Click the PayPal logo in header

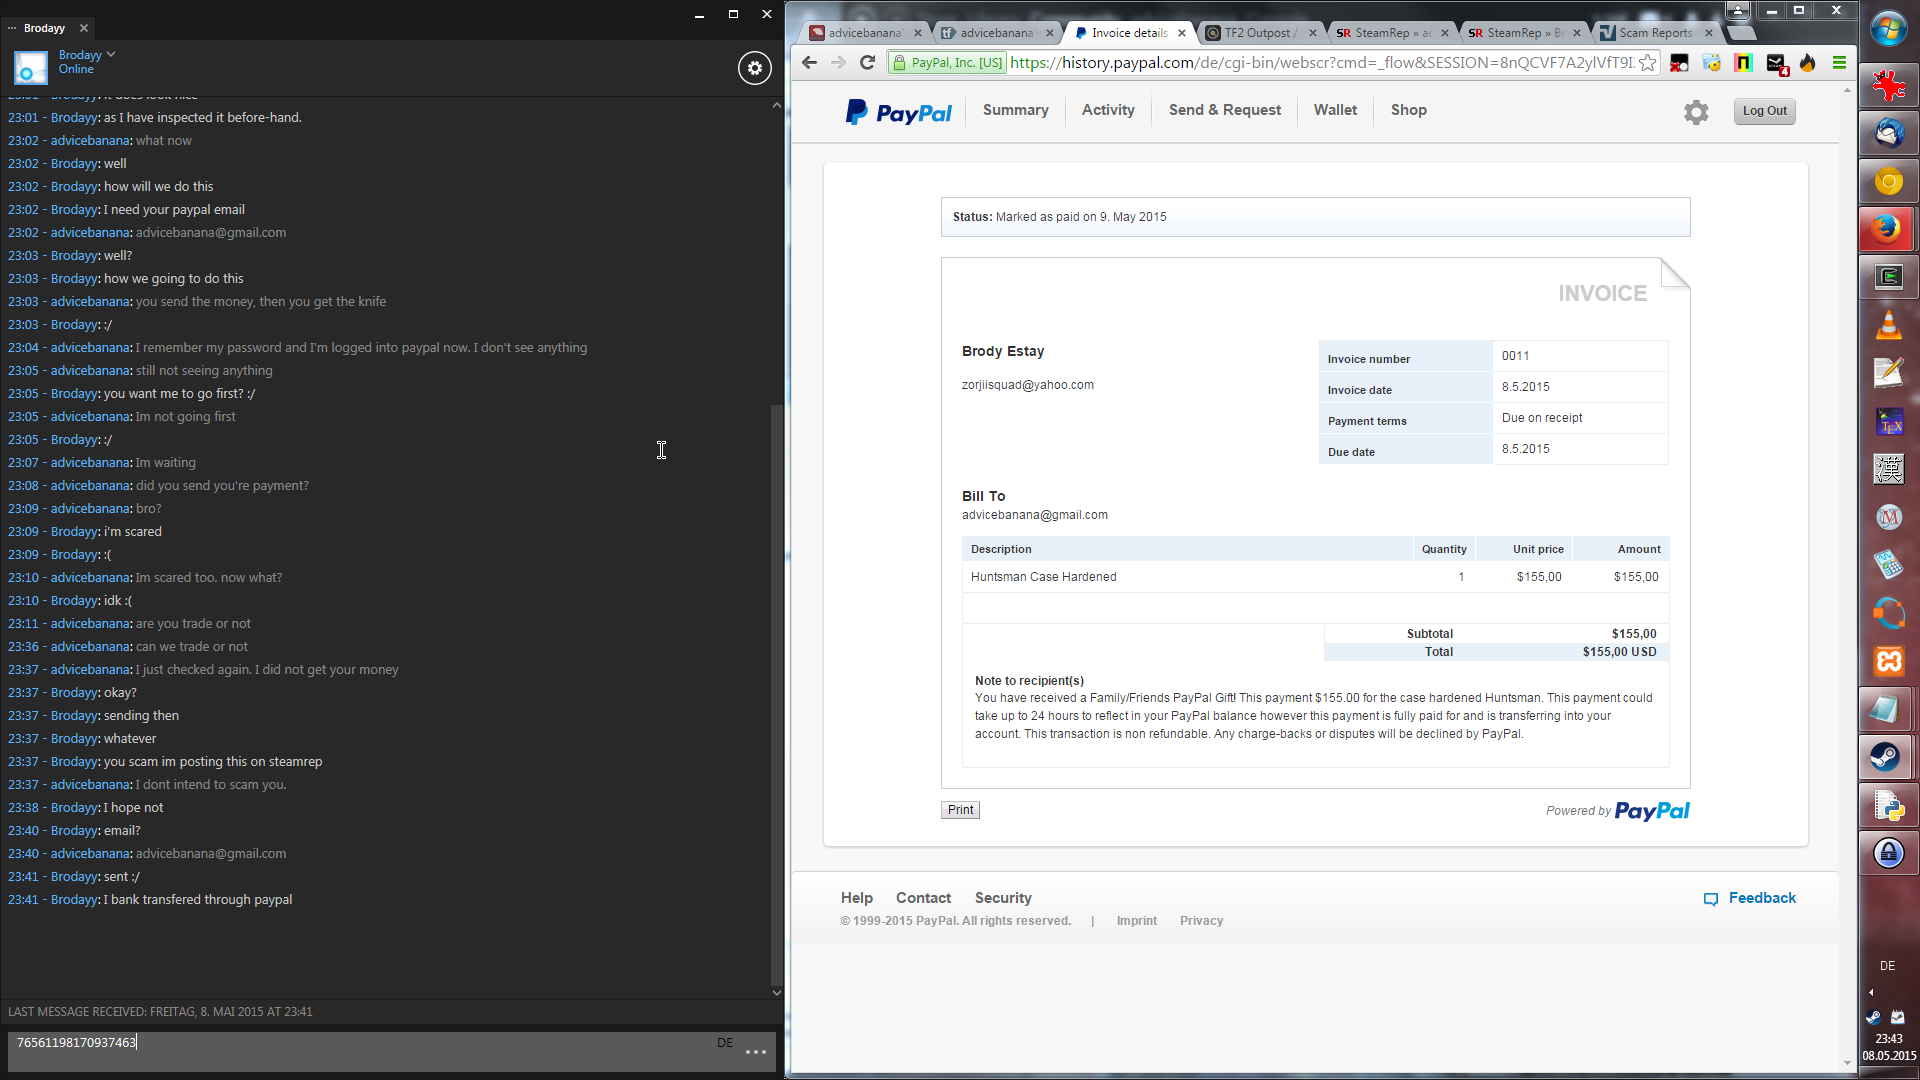click(898, 112)
